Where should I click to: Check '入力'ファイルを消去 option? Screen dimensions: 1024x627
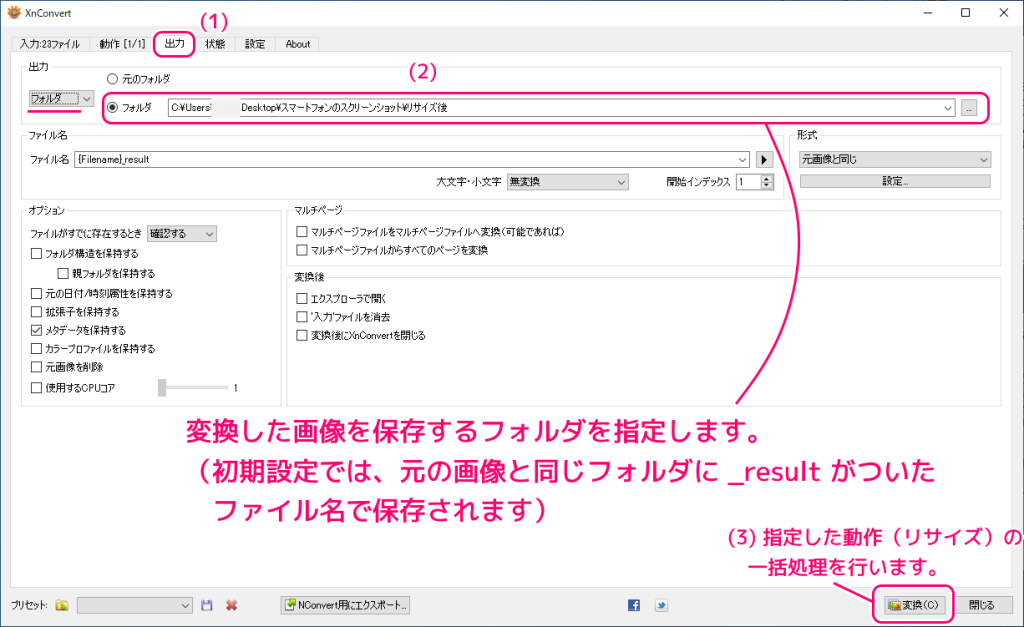[302, 316]
